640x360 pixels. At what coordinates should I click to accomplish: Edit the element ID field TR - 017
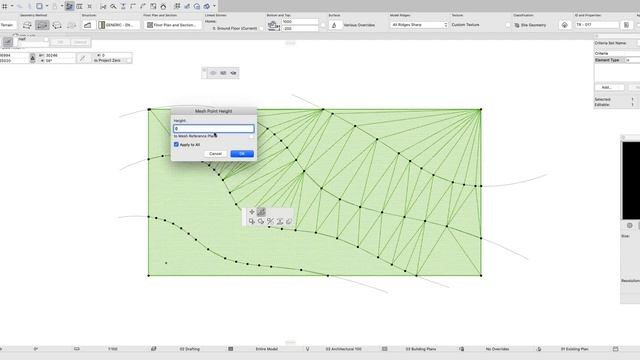[x=597, y=25]
